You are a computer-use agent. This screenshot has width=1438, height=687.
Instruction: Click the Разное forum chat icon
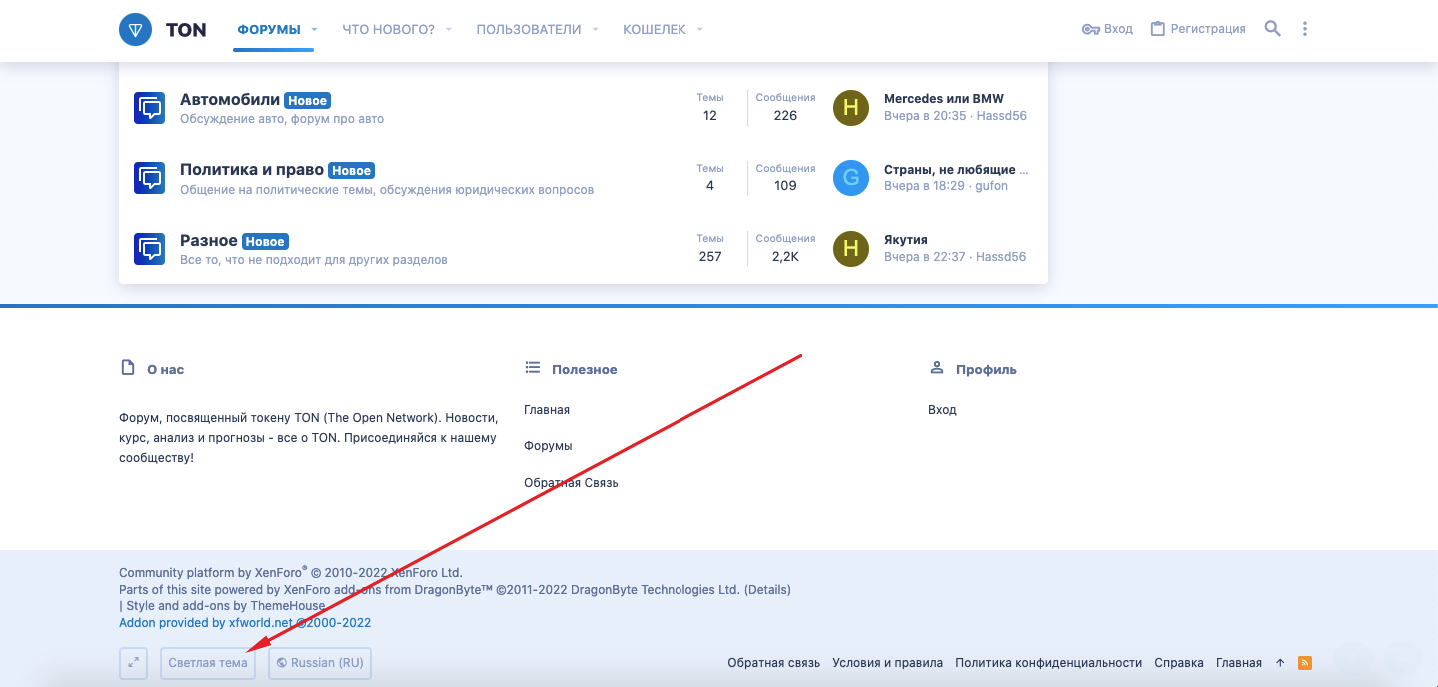tap(150, 249)
